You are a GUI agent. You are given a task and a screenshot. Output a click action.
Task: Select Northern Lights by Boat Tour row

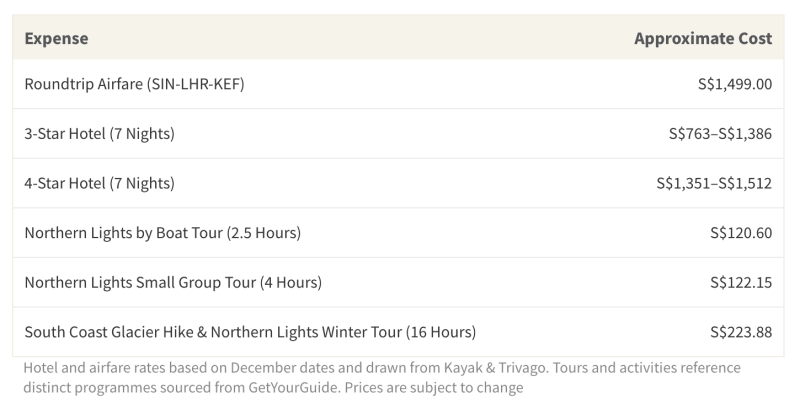[398, 233]
